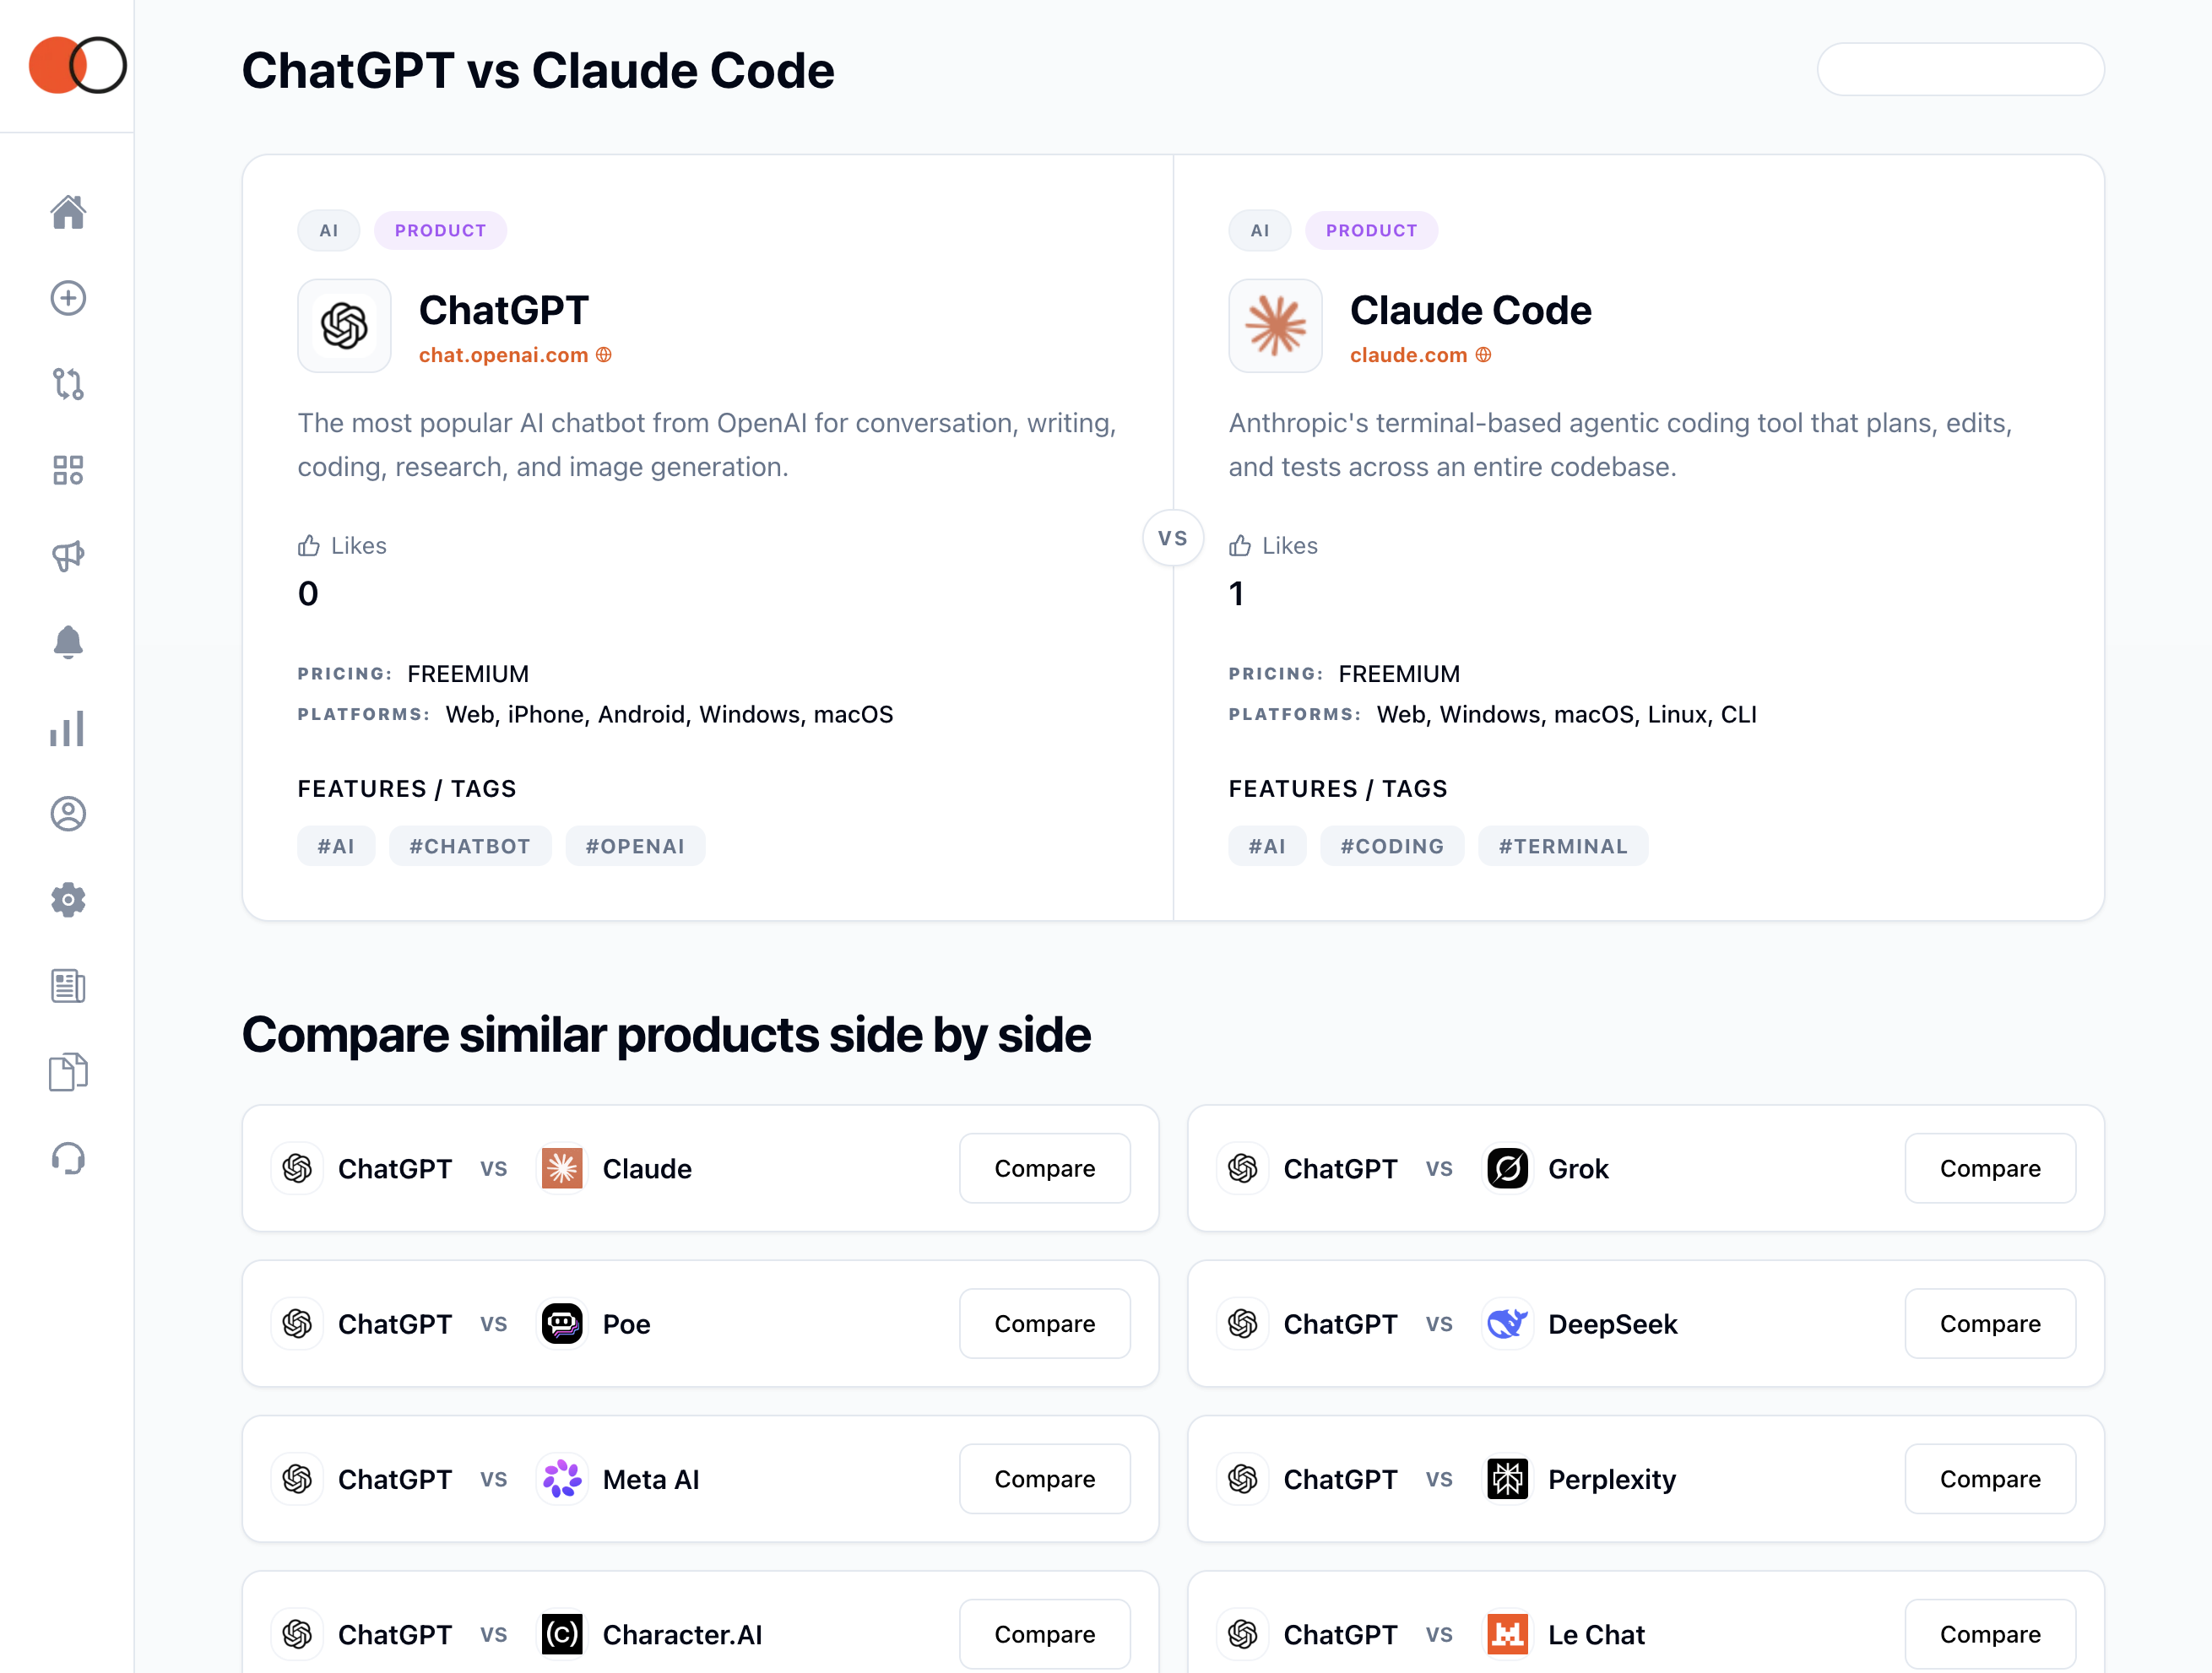Open the compare arrows sidebar icon

point(68,384)
